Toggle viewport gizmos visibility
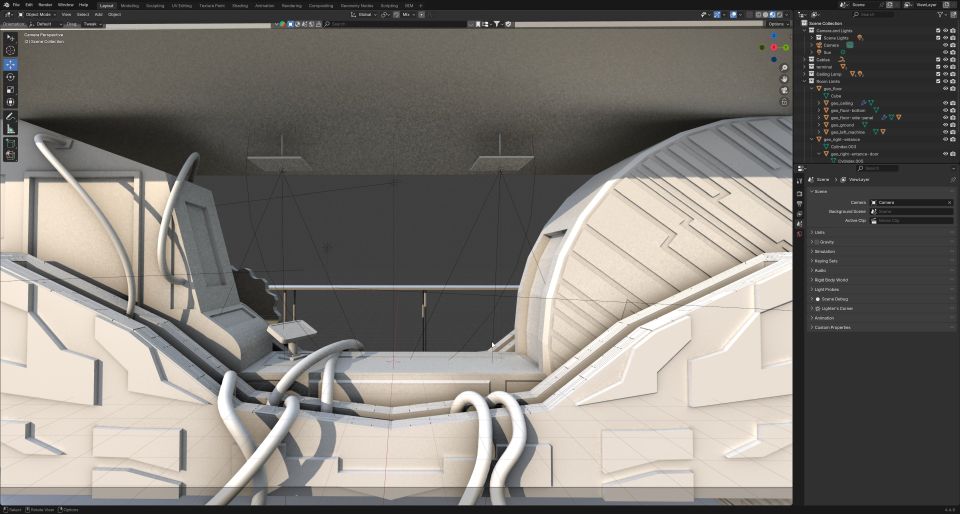The width and height of the screenshot is (960, 514). pos(717,14)
